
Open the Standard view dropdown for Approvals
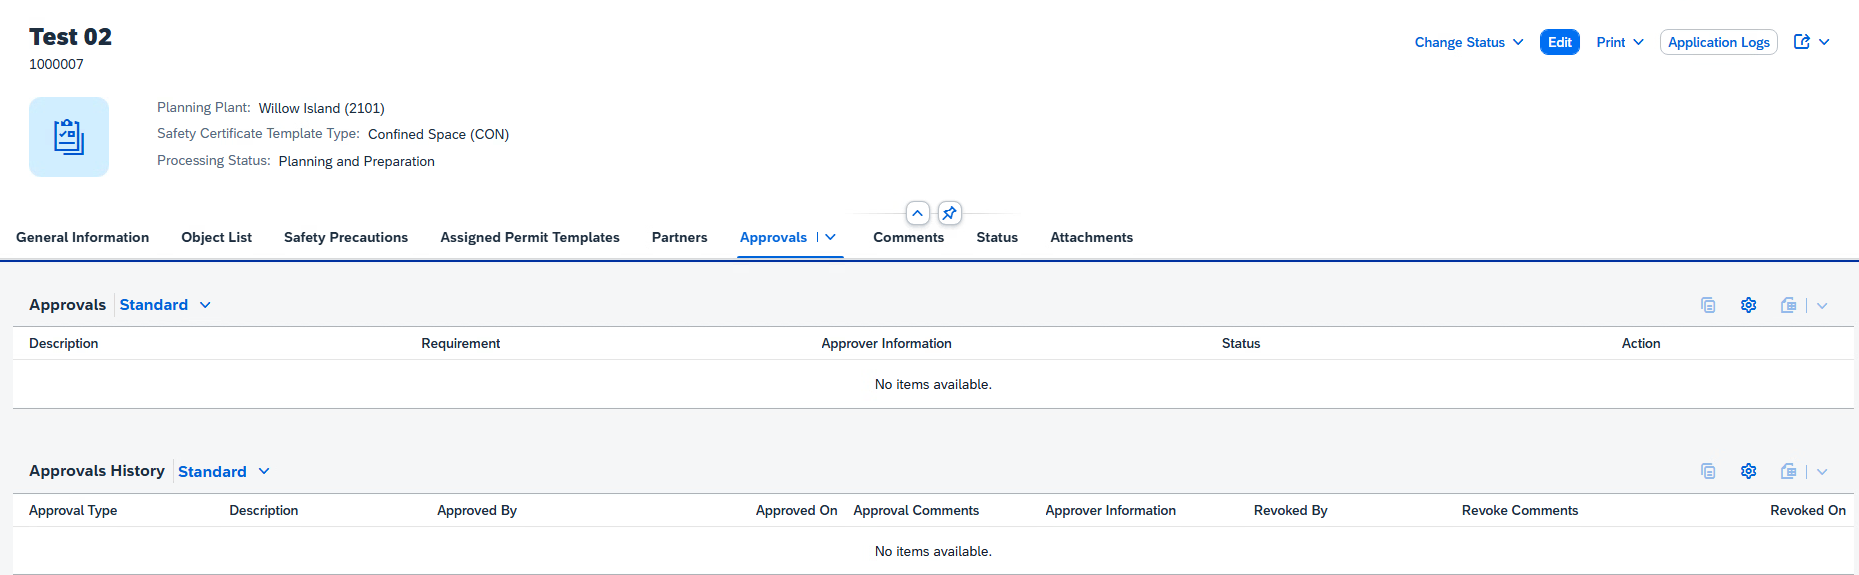click(165, 305)
